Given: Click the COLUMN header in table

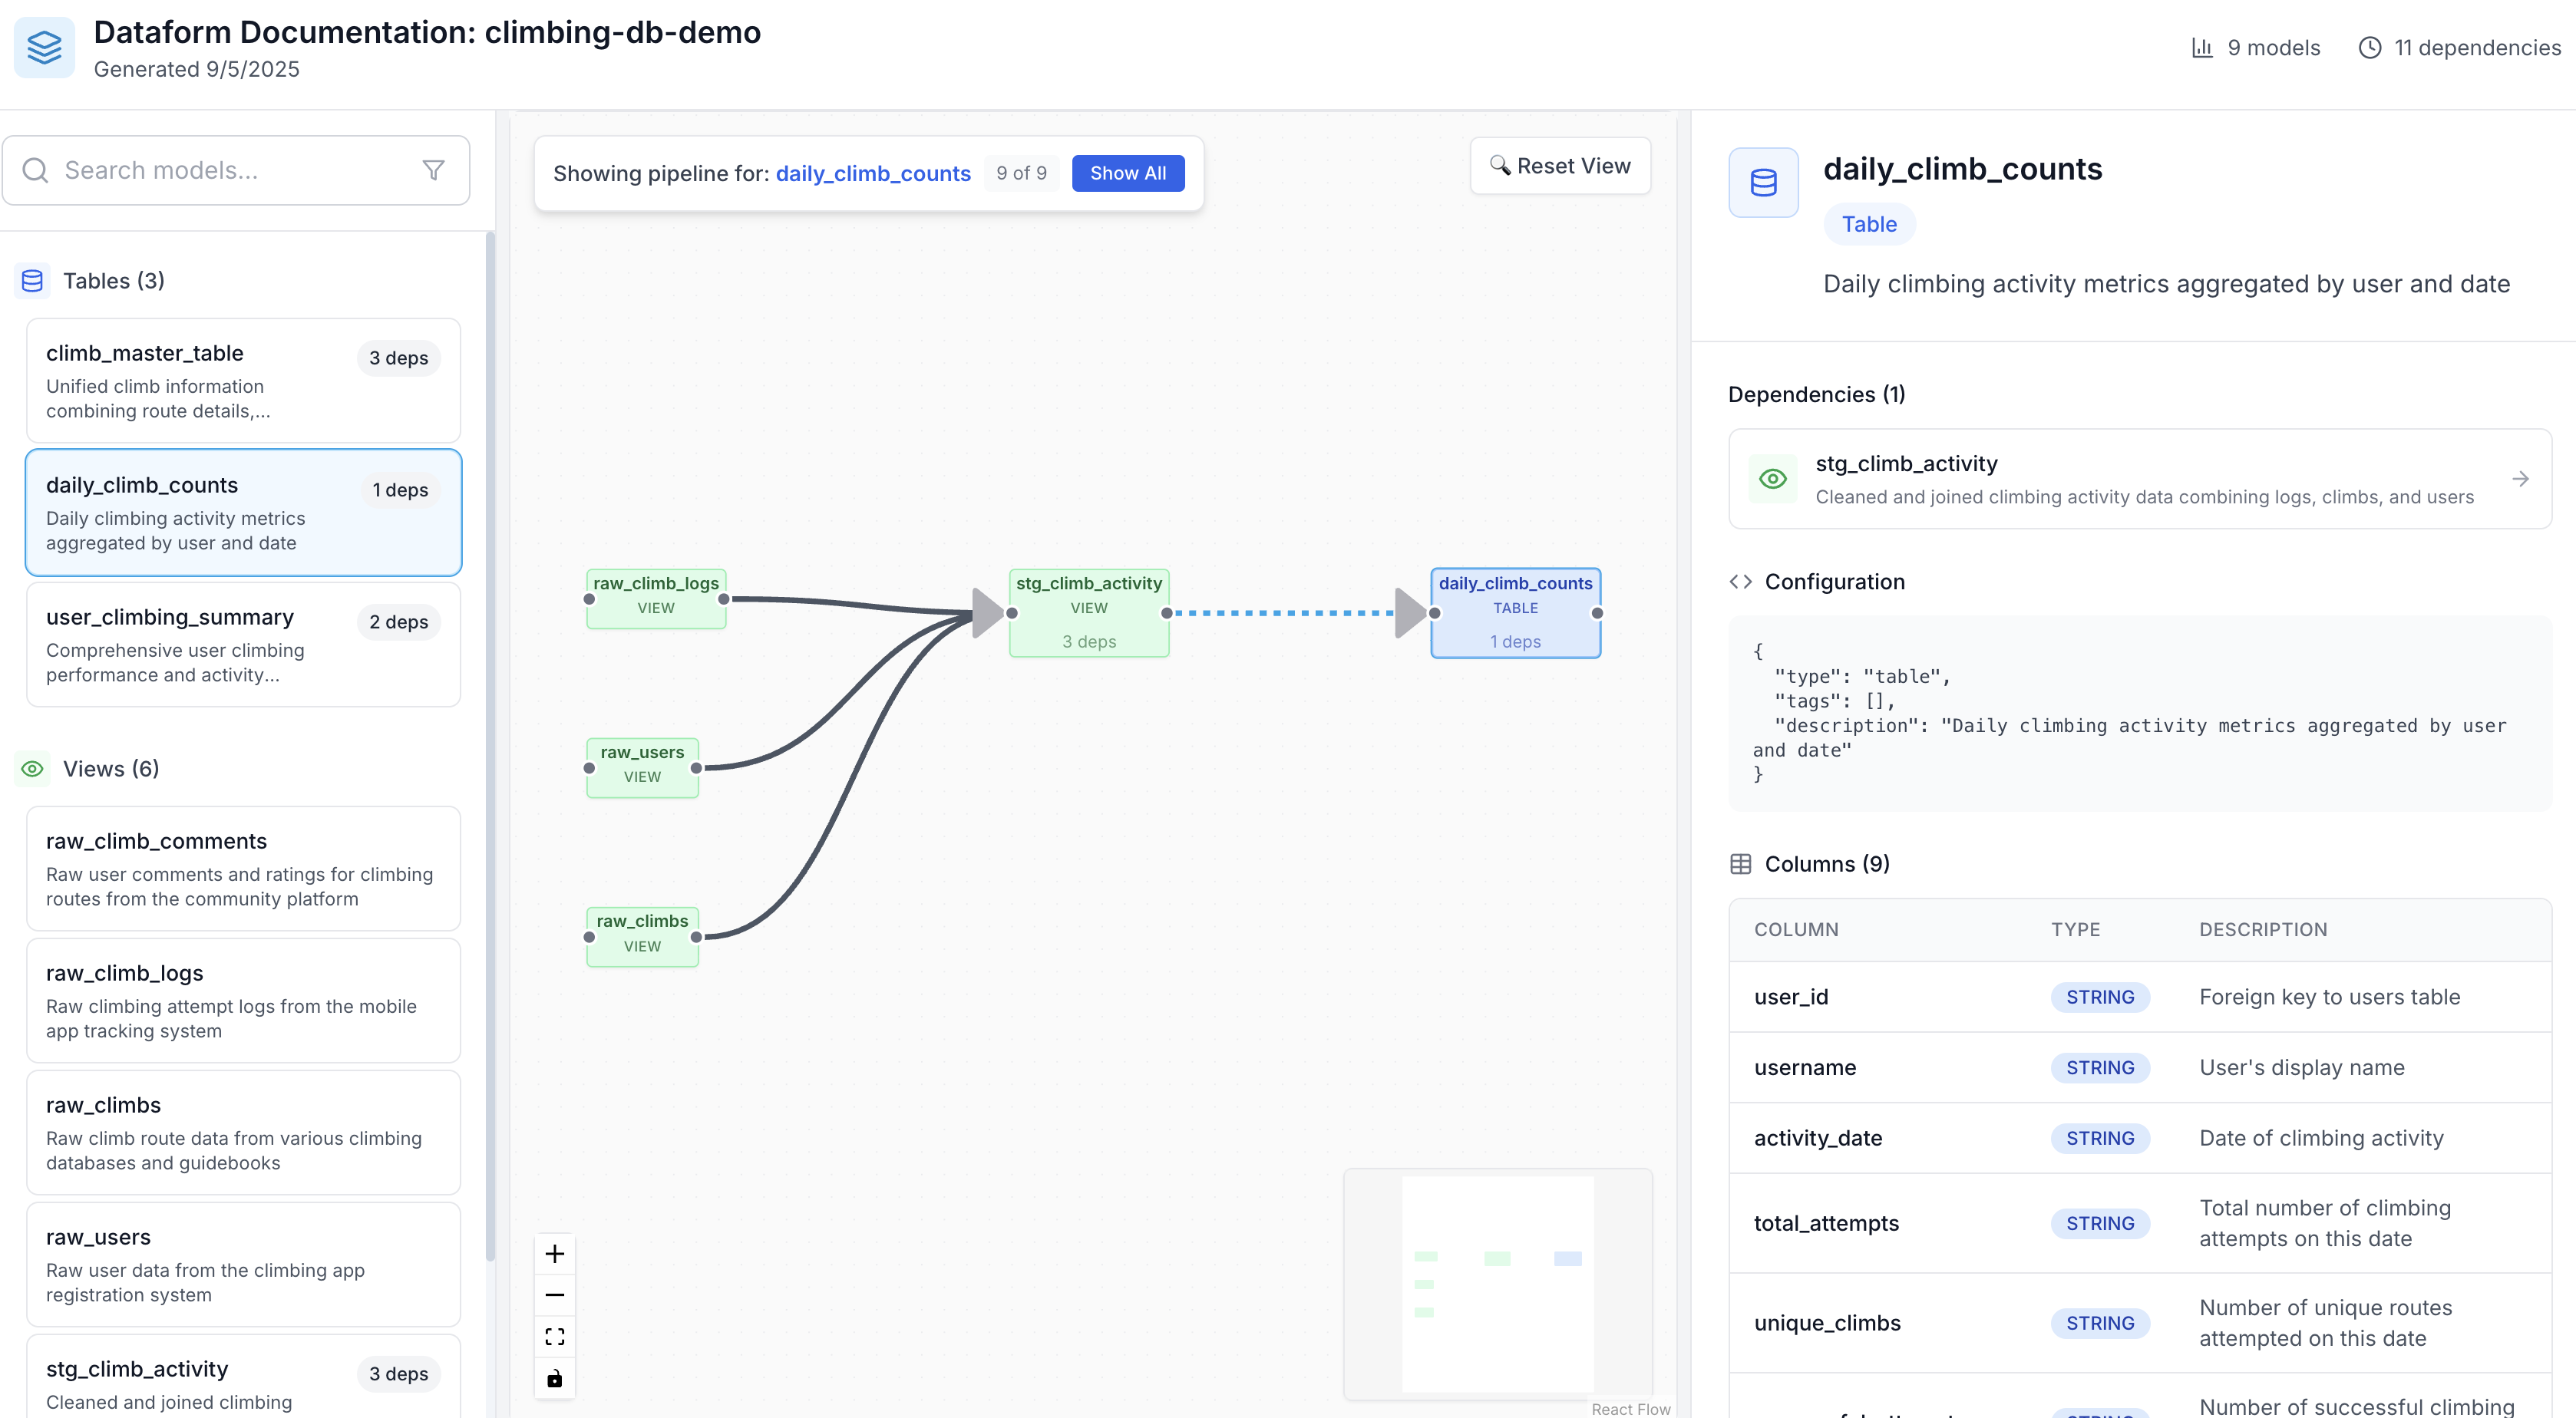Looking at the screenshot, I should tap(1796, 930).
